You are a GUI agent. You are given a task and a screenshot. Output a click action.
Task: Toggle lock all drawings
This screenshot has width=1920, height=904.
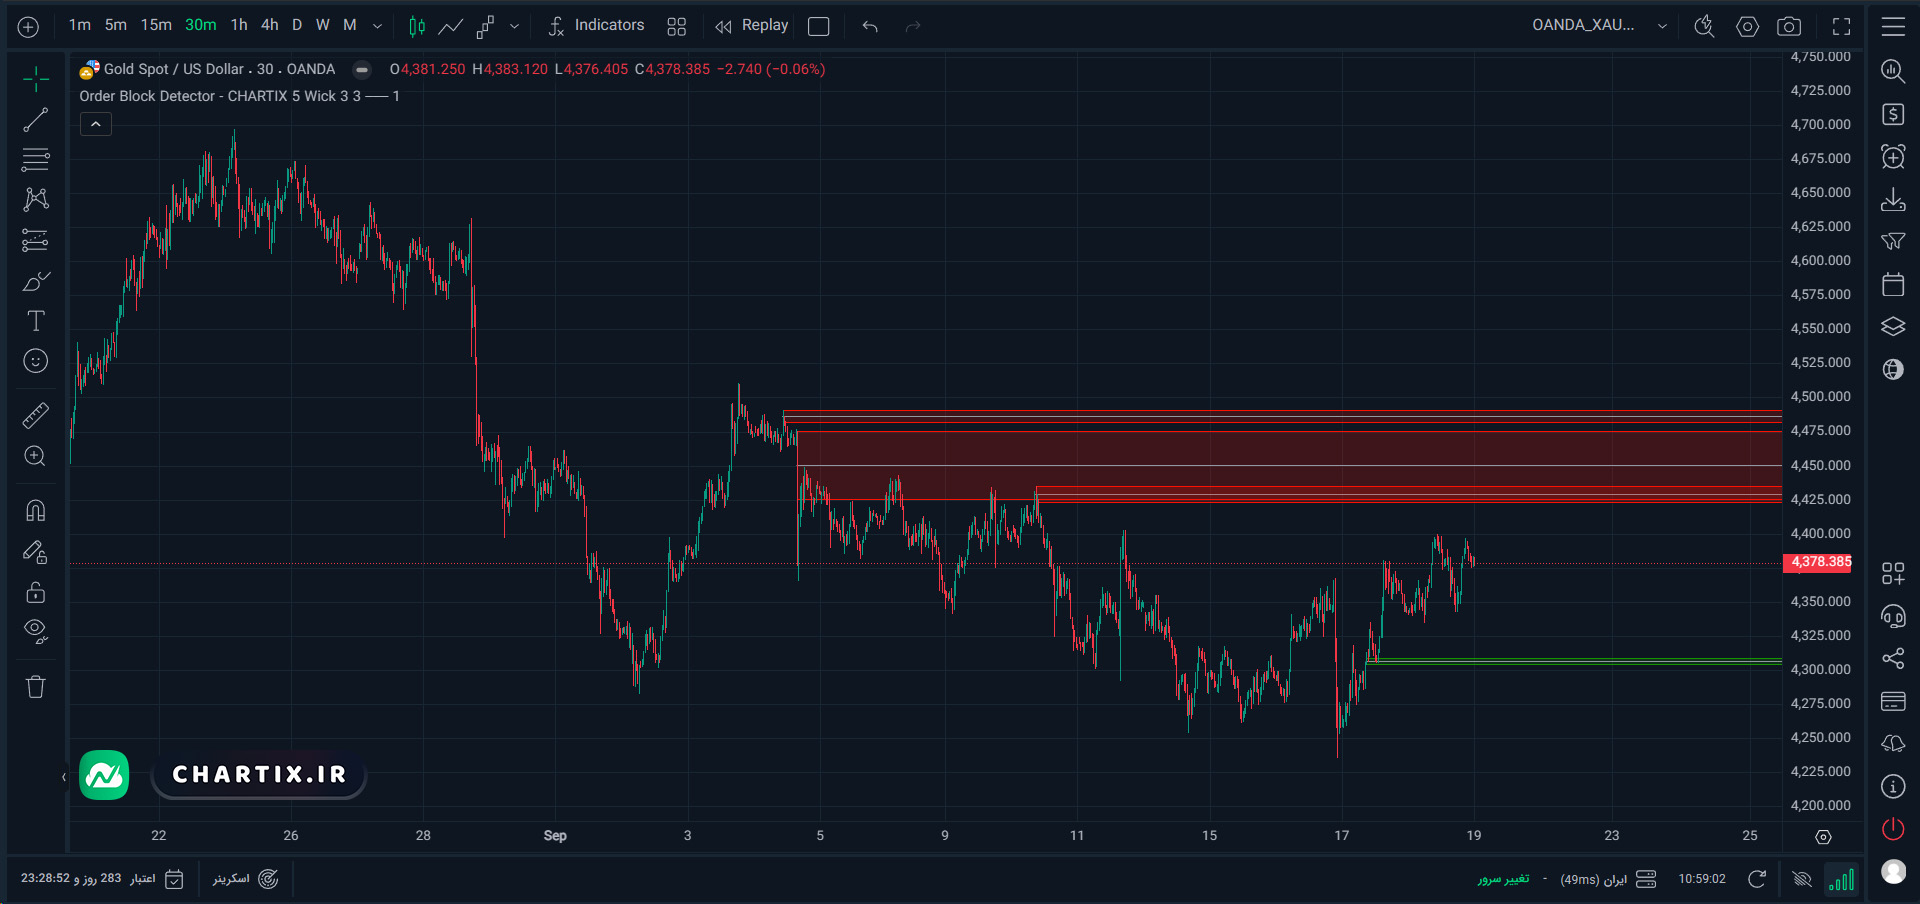click(x=36, y=593)
